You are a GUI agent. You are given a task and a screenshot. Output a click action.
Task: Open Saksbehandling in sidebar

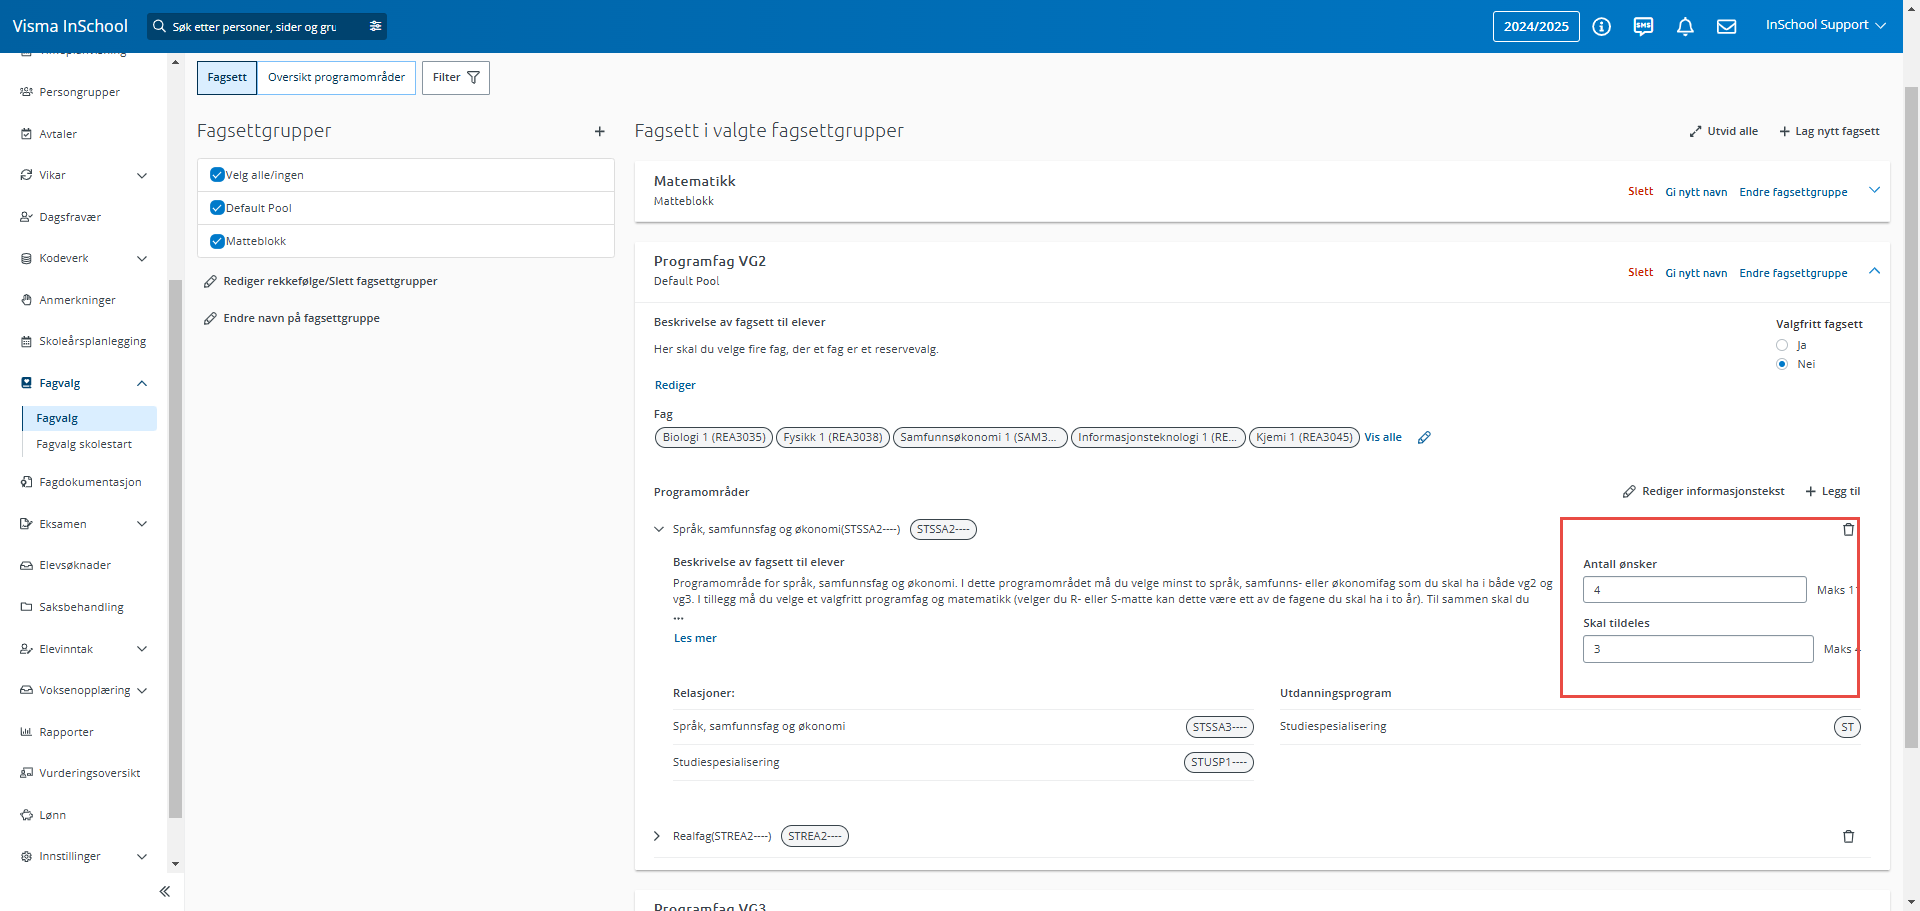click(x=81, y=607)
